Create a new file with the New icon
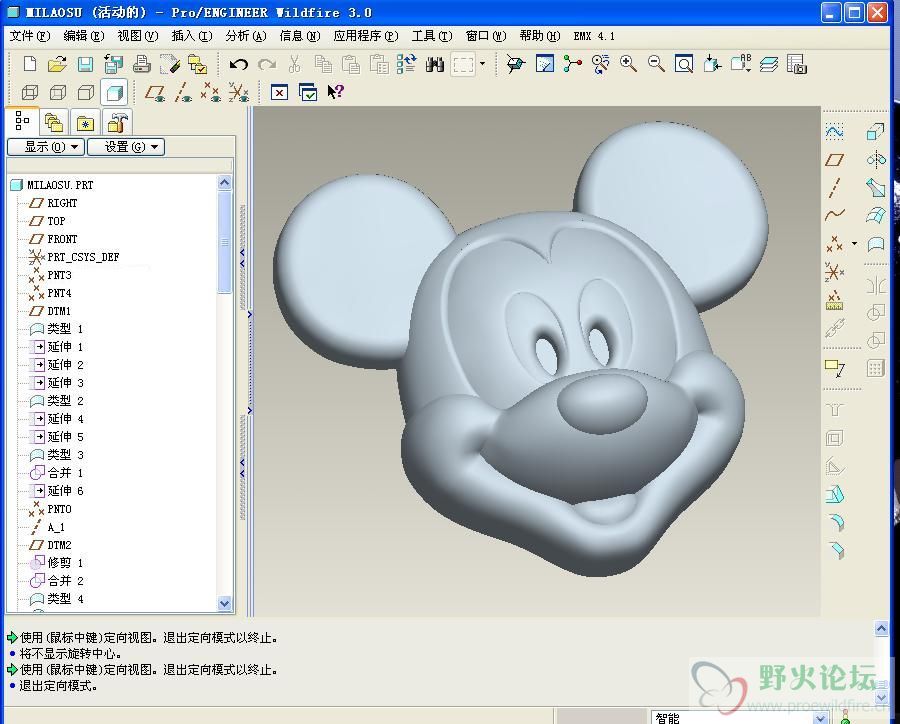The image size is (900, 724). pyautogui.click(x=29, y=64)
